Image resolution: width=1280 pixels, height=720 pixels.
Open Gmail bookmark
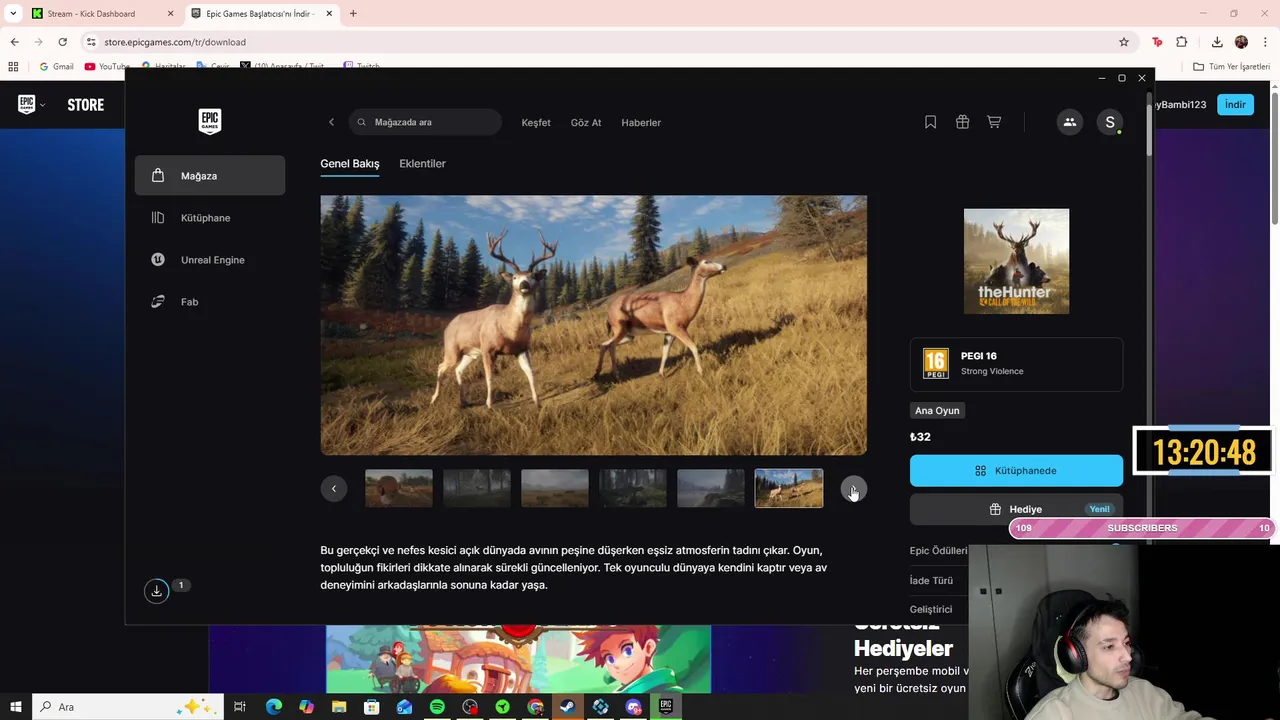56,66
